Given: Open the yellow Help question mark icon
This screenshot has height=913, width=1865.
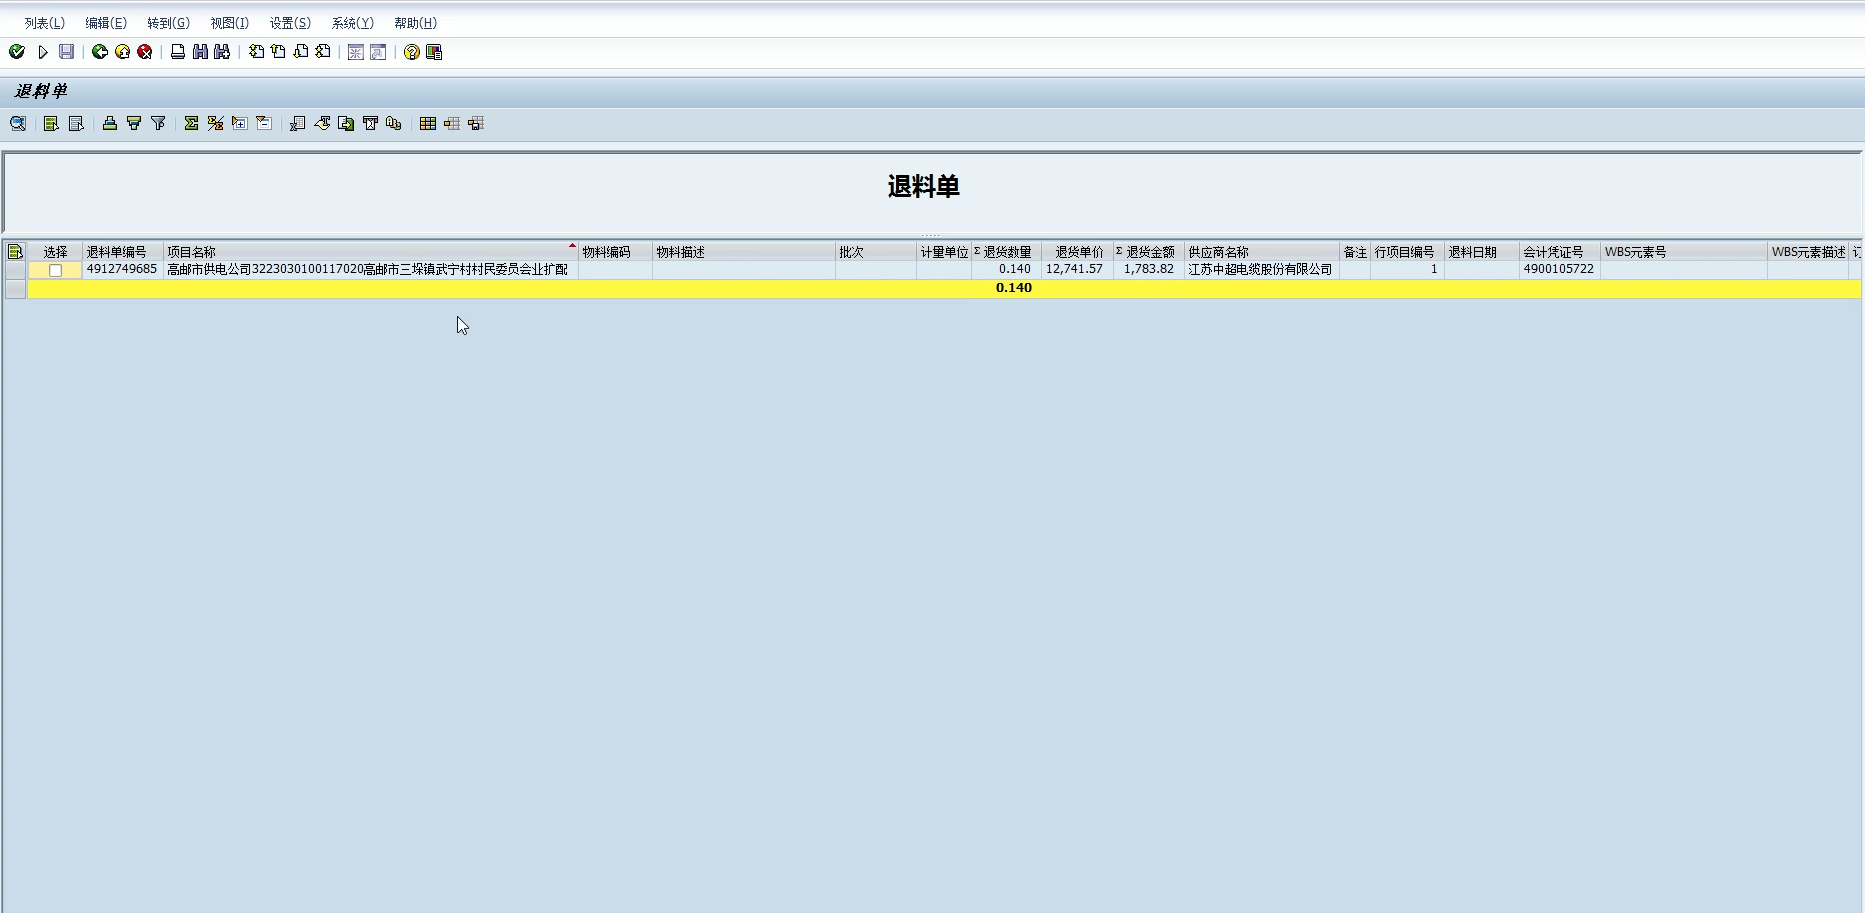Looking at the screenshot, I should (x=411, y=52).
